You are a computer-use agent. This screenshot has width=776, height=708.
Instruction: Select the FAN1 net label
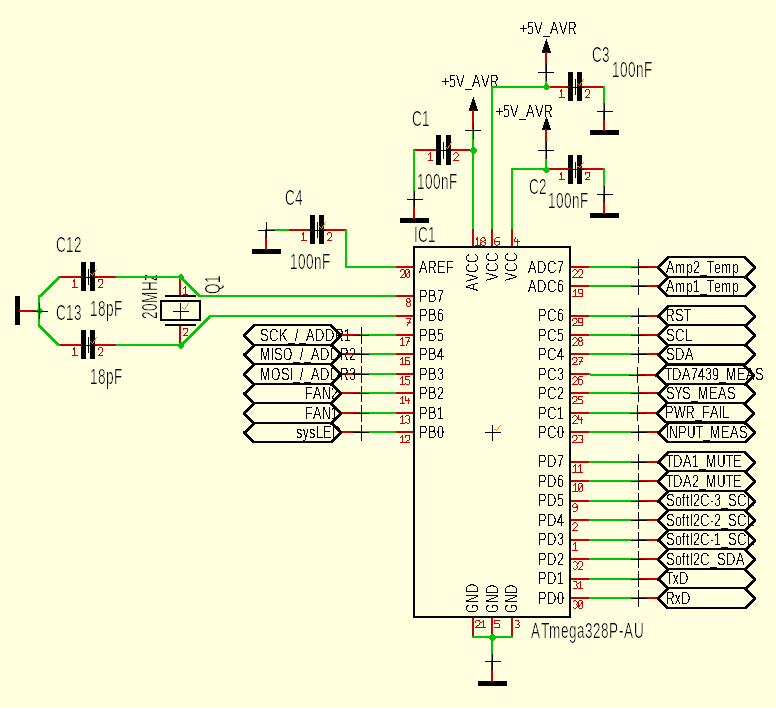click(x=293, y=413)
